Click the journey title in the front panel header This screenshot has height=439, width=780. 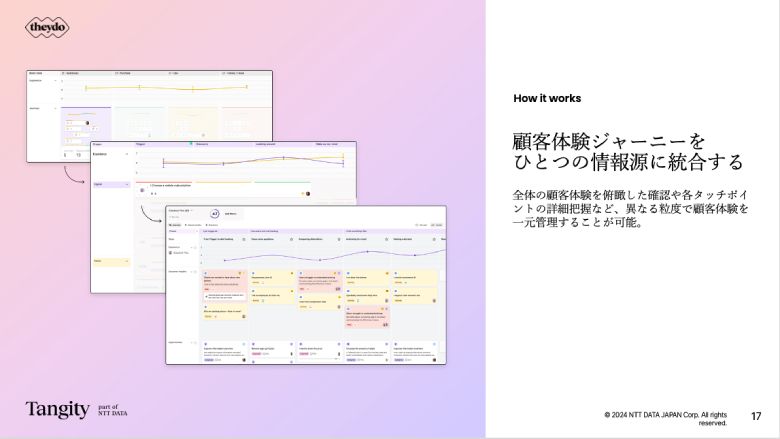click(x=180, y=210)
